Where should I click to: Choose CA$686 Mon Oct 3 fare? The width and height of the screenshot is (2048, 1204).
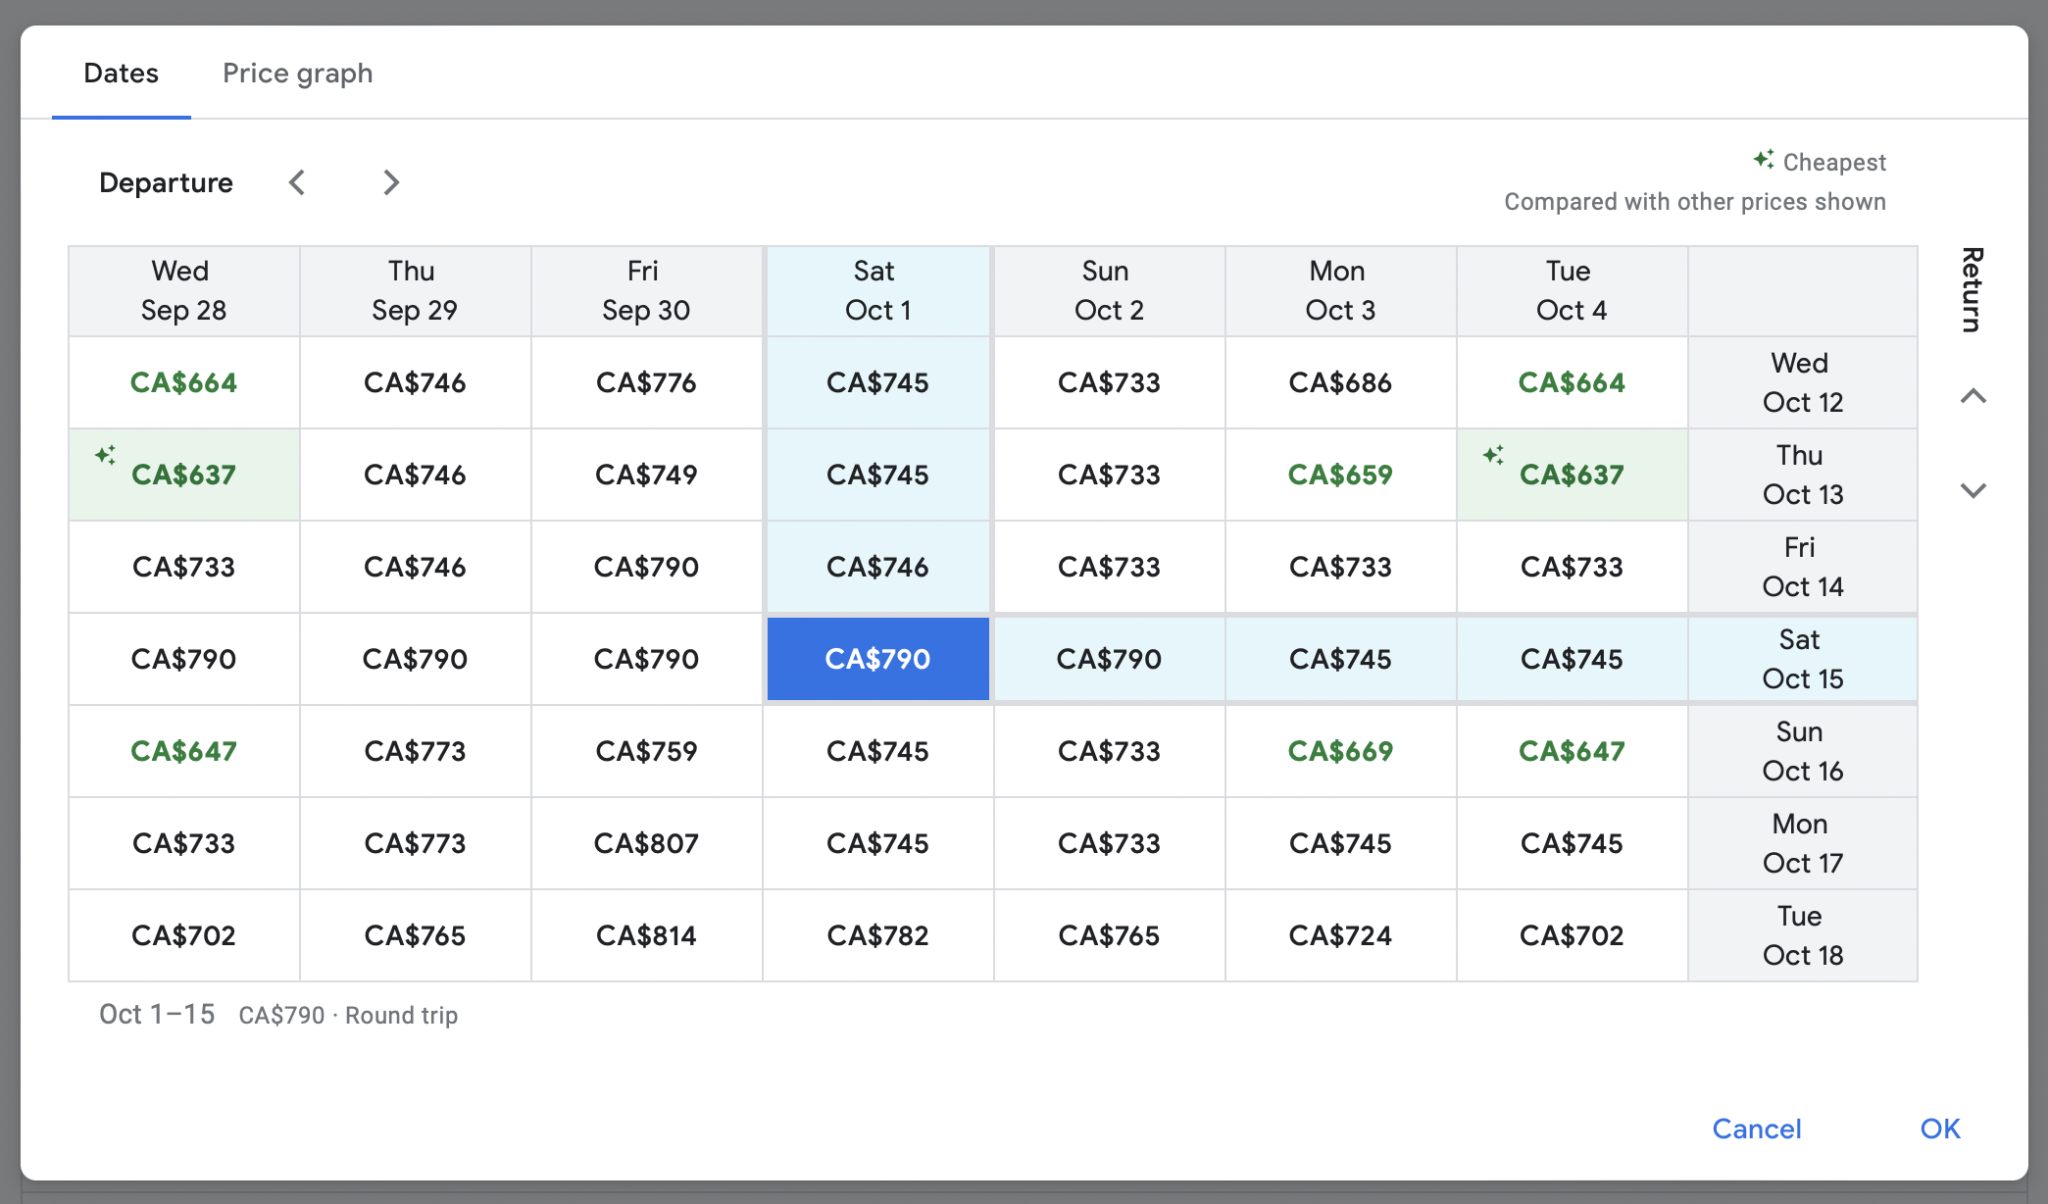1339,382
